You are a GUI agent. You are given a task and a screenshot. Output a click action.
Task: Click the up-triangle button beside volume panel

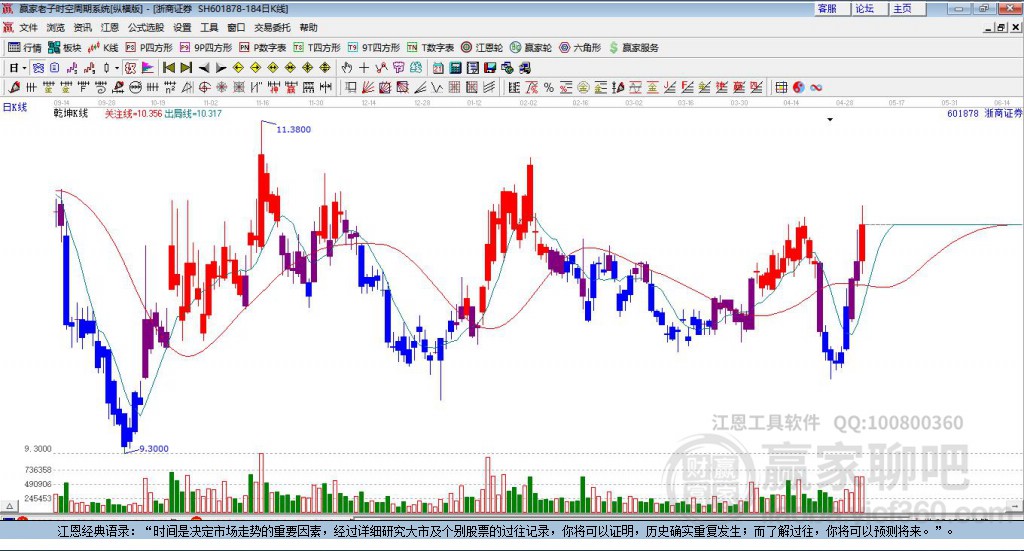click(10, 506)
